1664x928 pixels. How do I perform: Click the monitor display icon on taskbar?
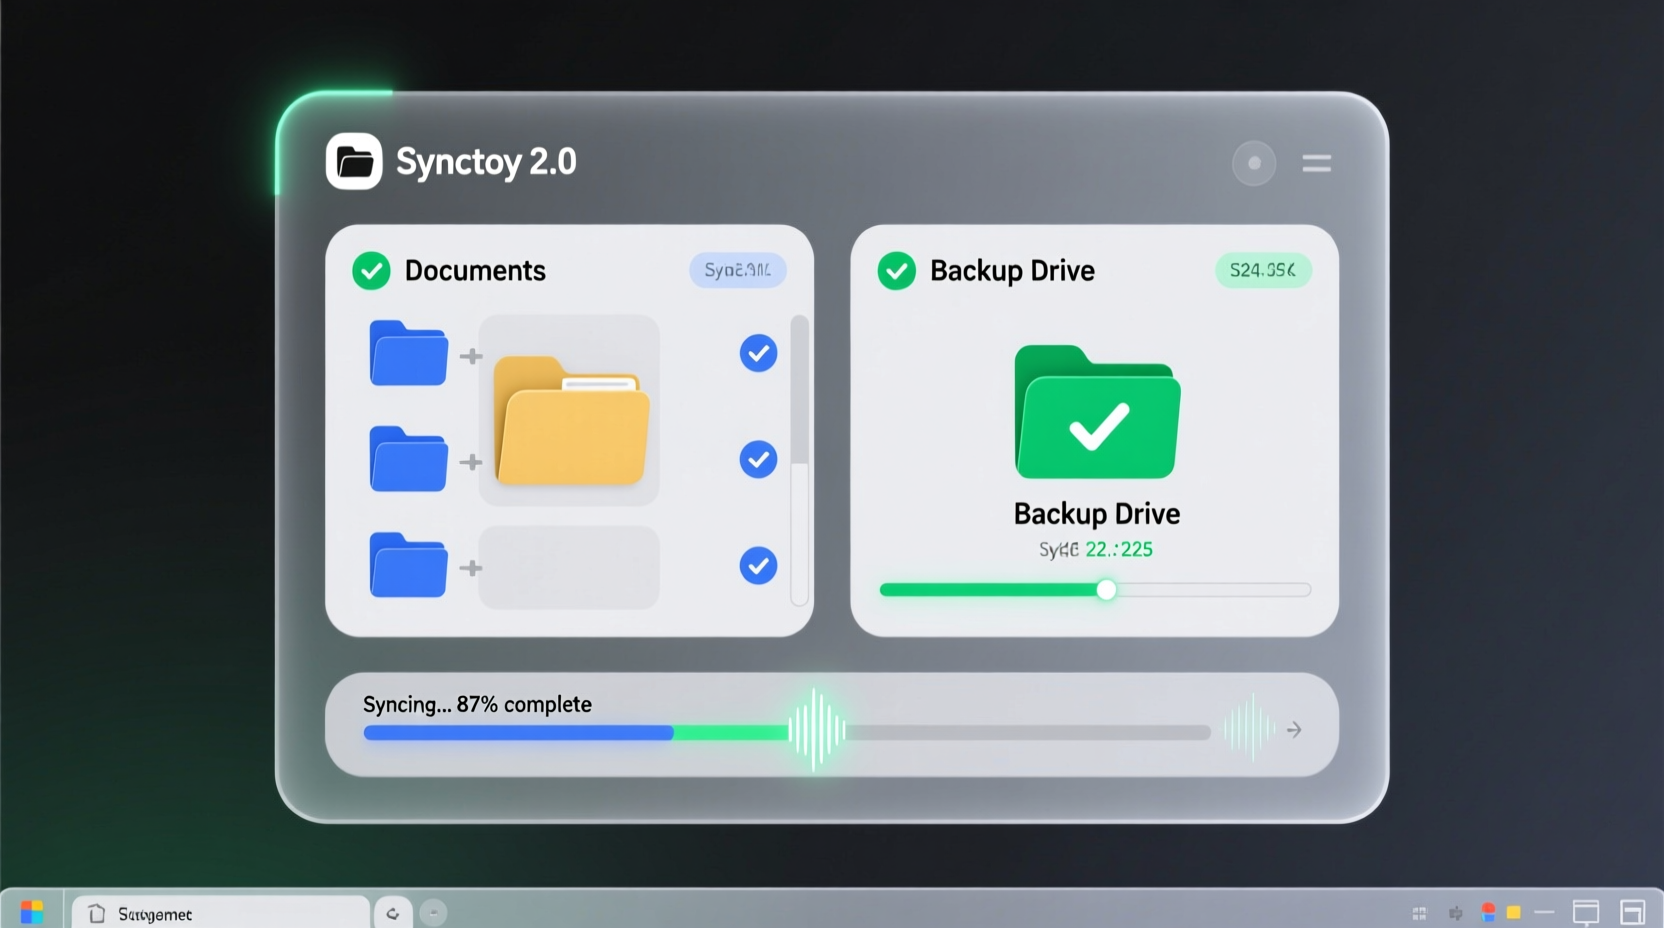coord(1586,912)
